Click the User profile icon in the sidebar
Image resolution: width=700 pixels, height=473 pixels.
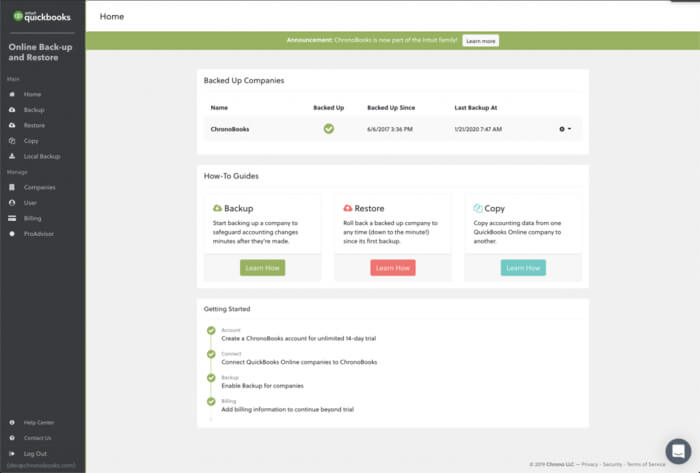tap(12, 203)
